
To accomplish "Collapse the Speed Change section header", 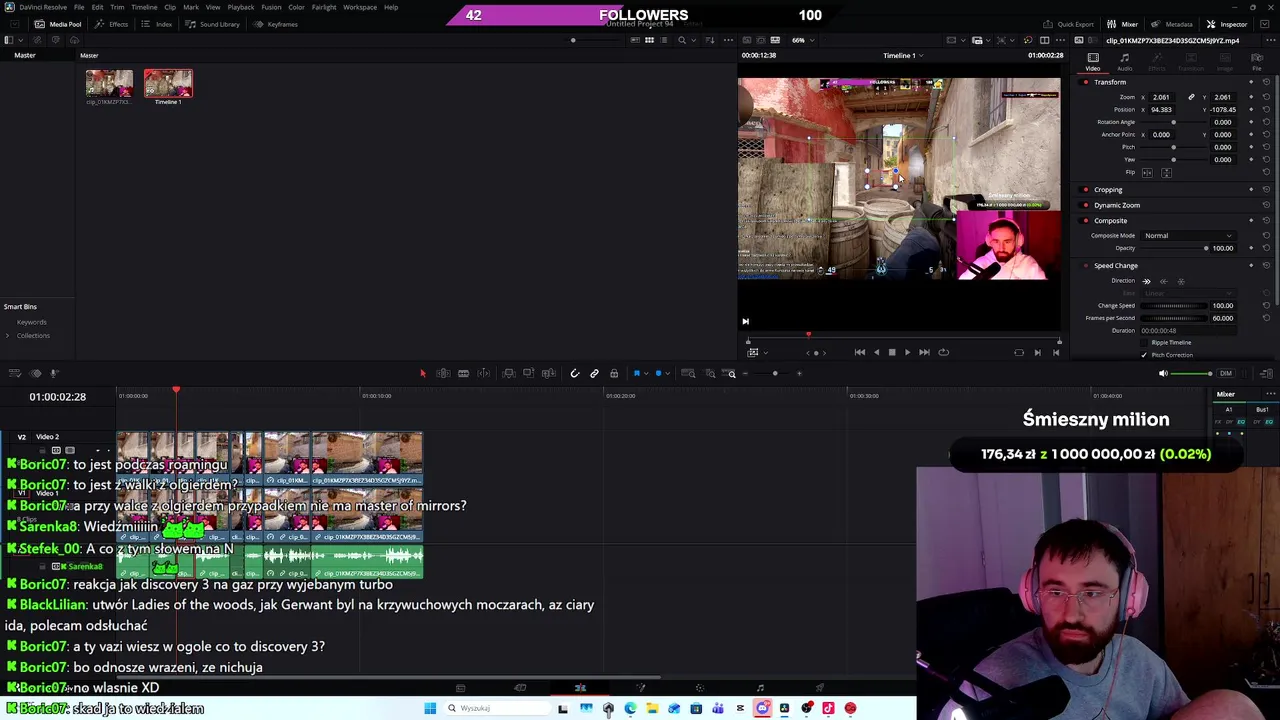I will (x=1116, y=266).
